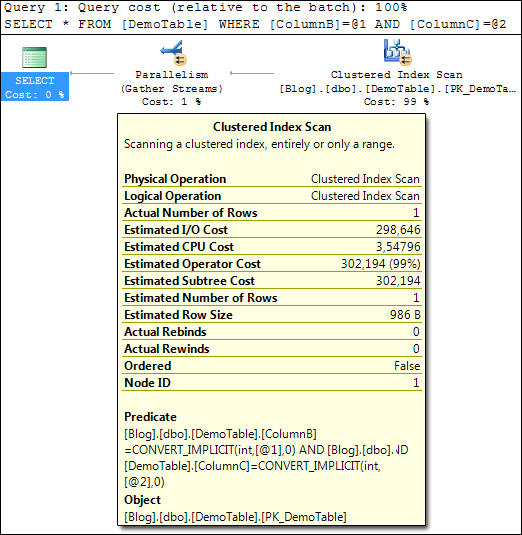
Task: Click the query text SELECT * FROM DemoTable
Action: click(255, 24)
